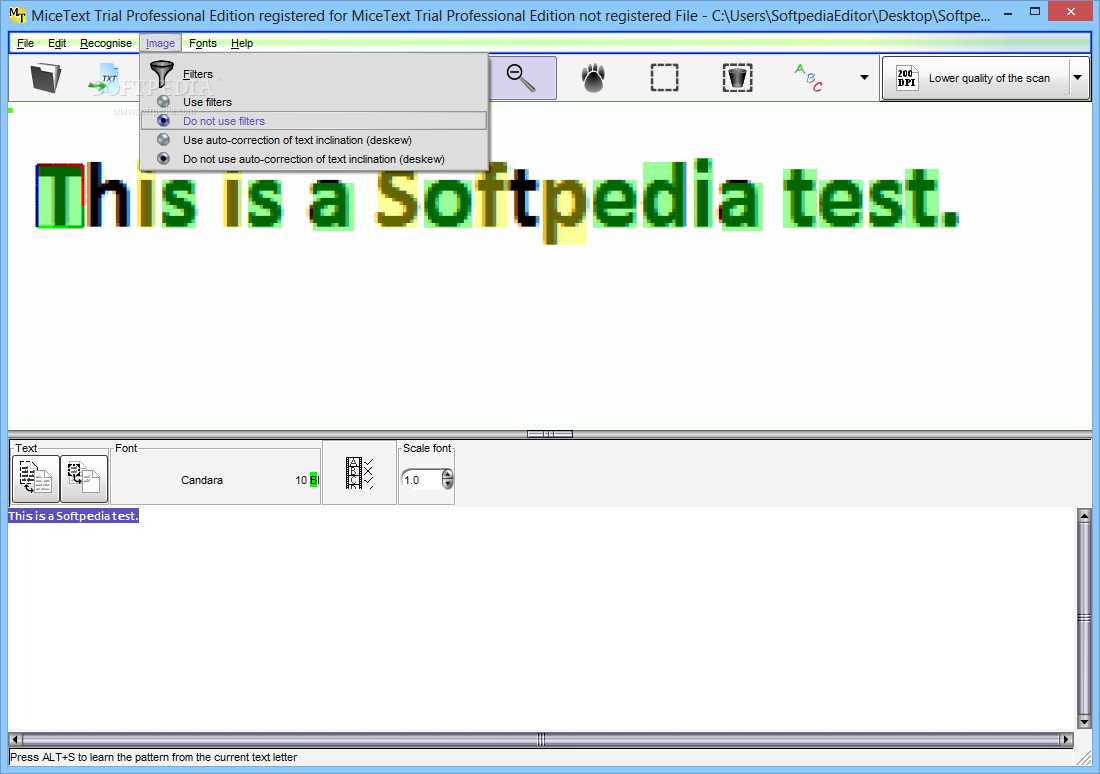Viewport: 1100px width, 774px height.
Task: Click the open file folder icon
Action: click(46, 78)
